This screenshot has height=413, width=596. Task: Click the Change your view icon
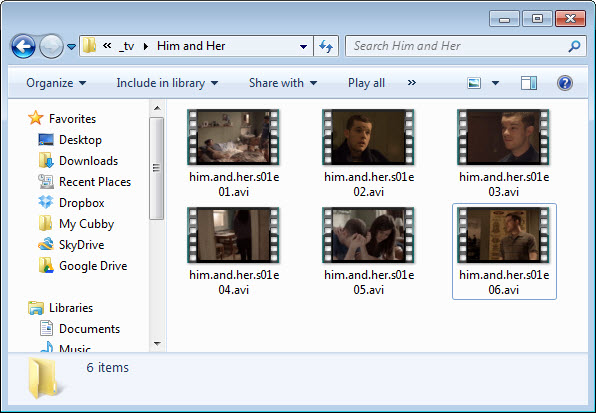[474, 83]
